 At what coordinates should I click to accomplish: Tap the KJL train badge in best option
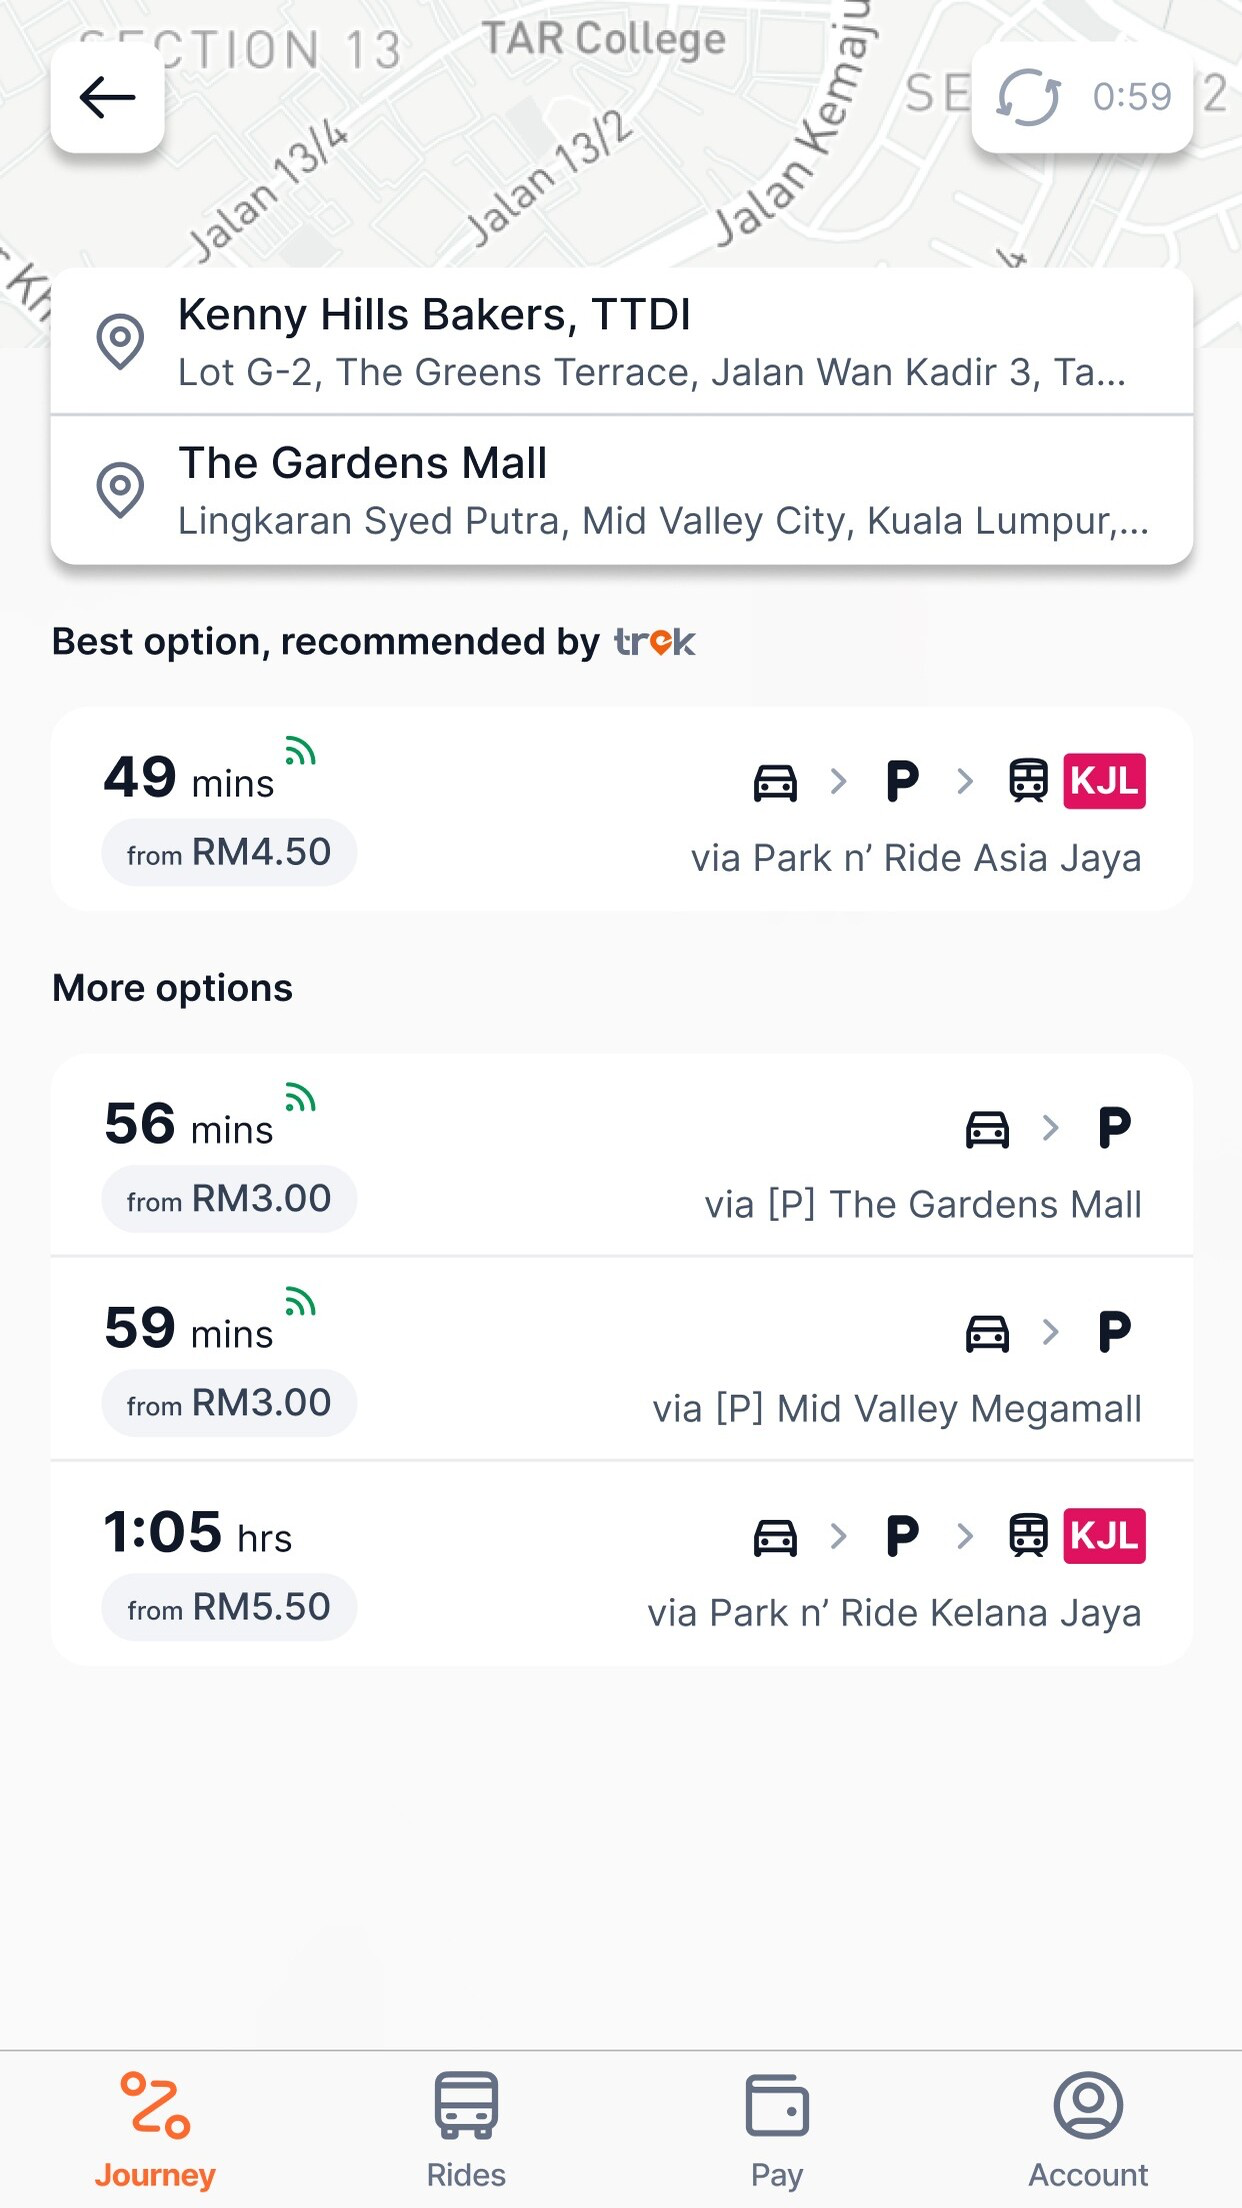1104,780
